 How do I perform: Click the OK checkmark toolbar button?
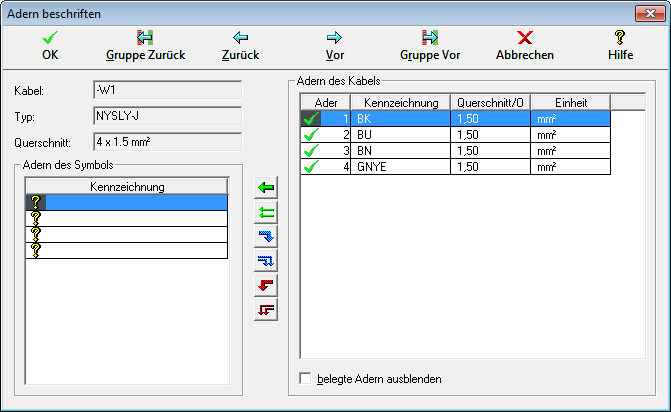tap(50, 46)
